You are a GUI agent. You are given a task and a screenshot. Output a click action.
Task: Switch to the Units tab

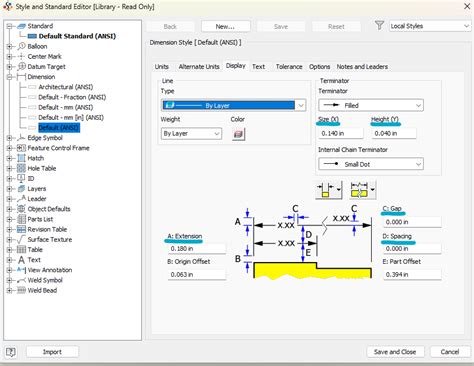(x=162, y=67)
